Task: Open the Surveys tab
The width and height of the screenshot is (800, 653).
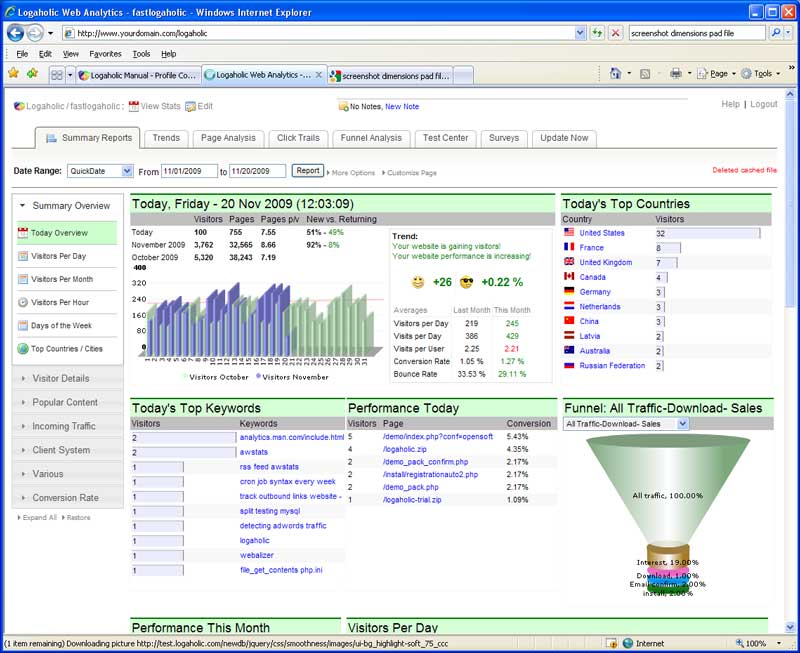Action: pyautogui.click(x=504, y=138)
